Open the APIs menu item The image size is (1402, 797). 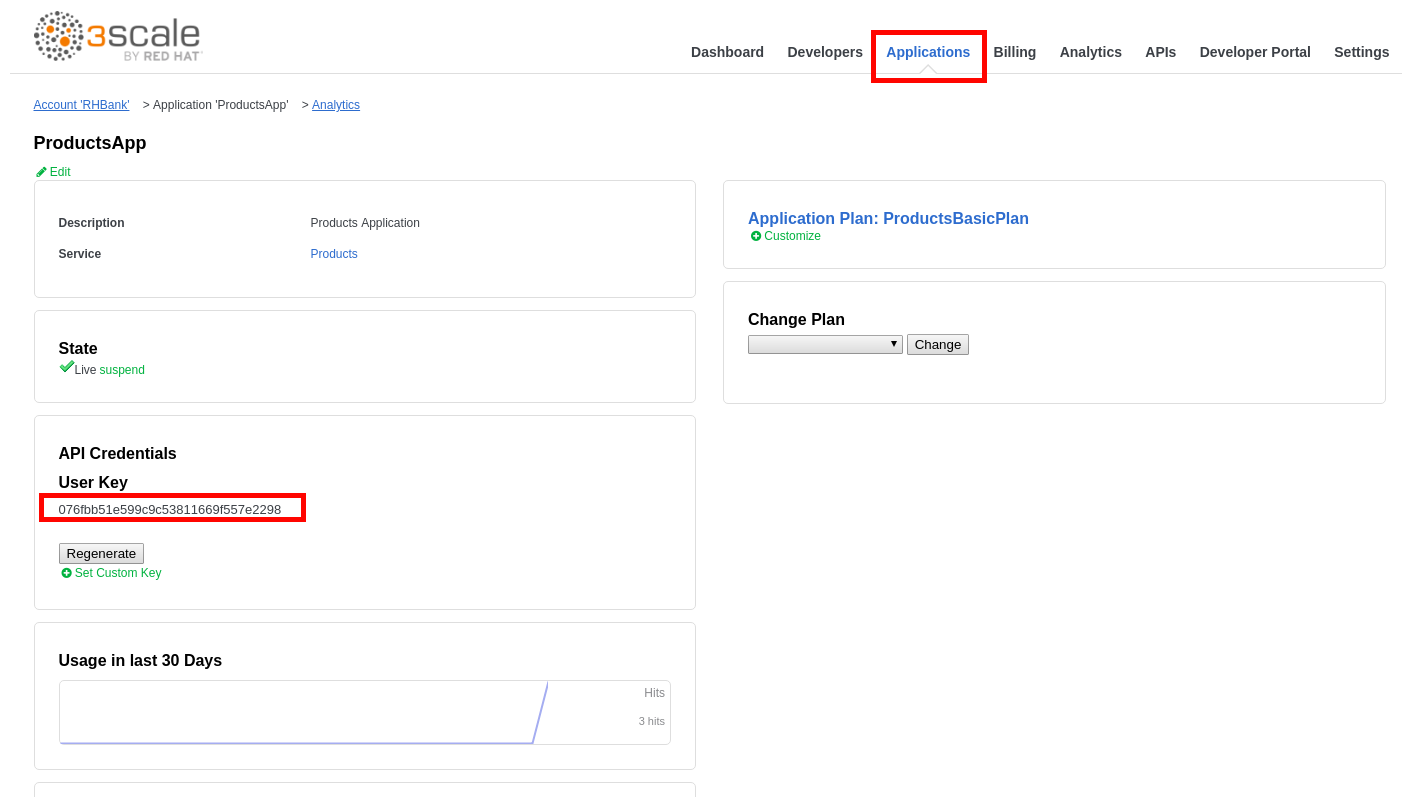click(x=1160, y=52)
